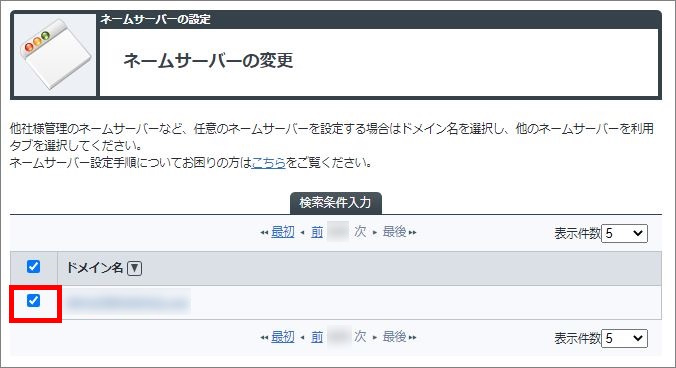Click the nameserver settings window icon
676x368 pixels.
point(55,54)
